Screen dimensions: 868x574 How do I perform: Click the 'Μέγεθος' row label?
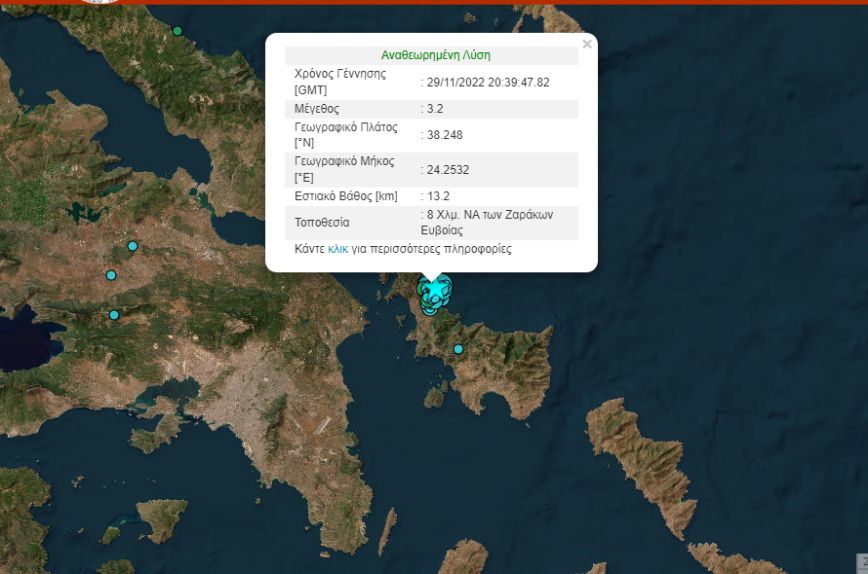317,109
